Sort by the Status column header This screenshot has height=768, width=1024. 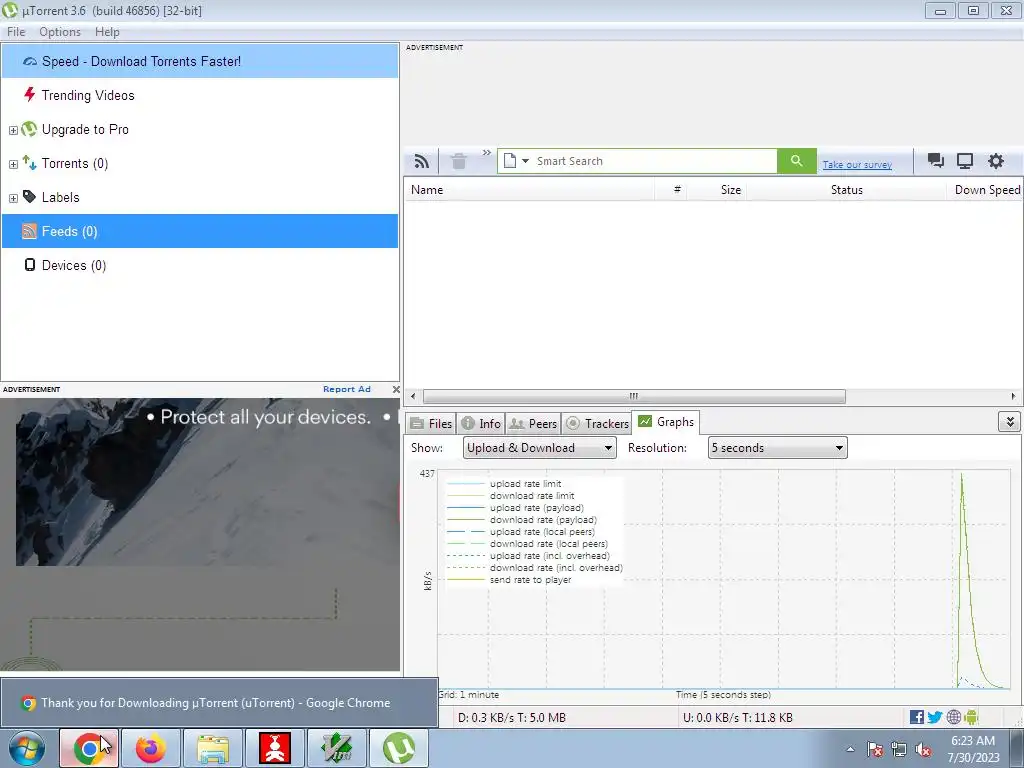coord(846,190)
